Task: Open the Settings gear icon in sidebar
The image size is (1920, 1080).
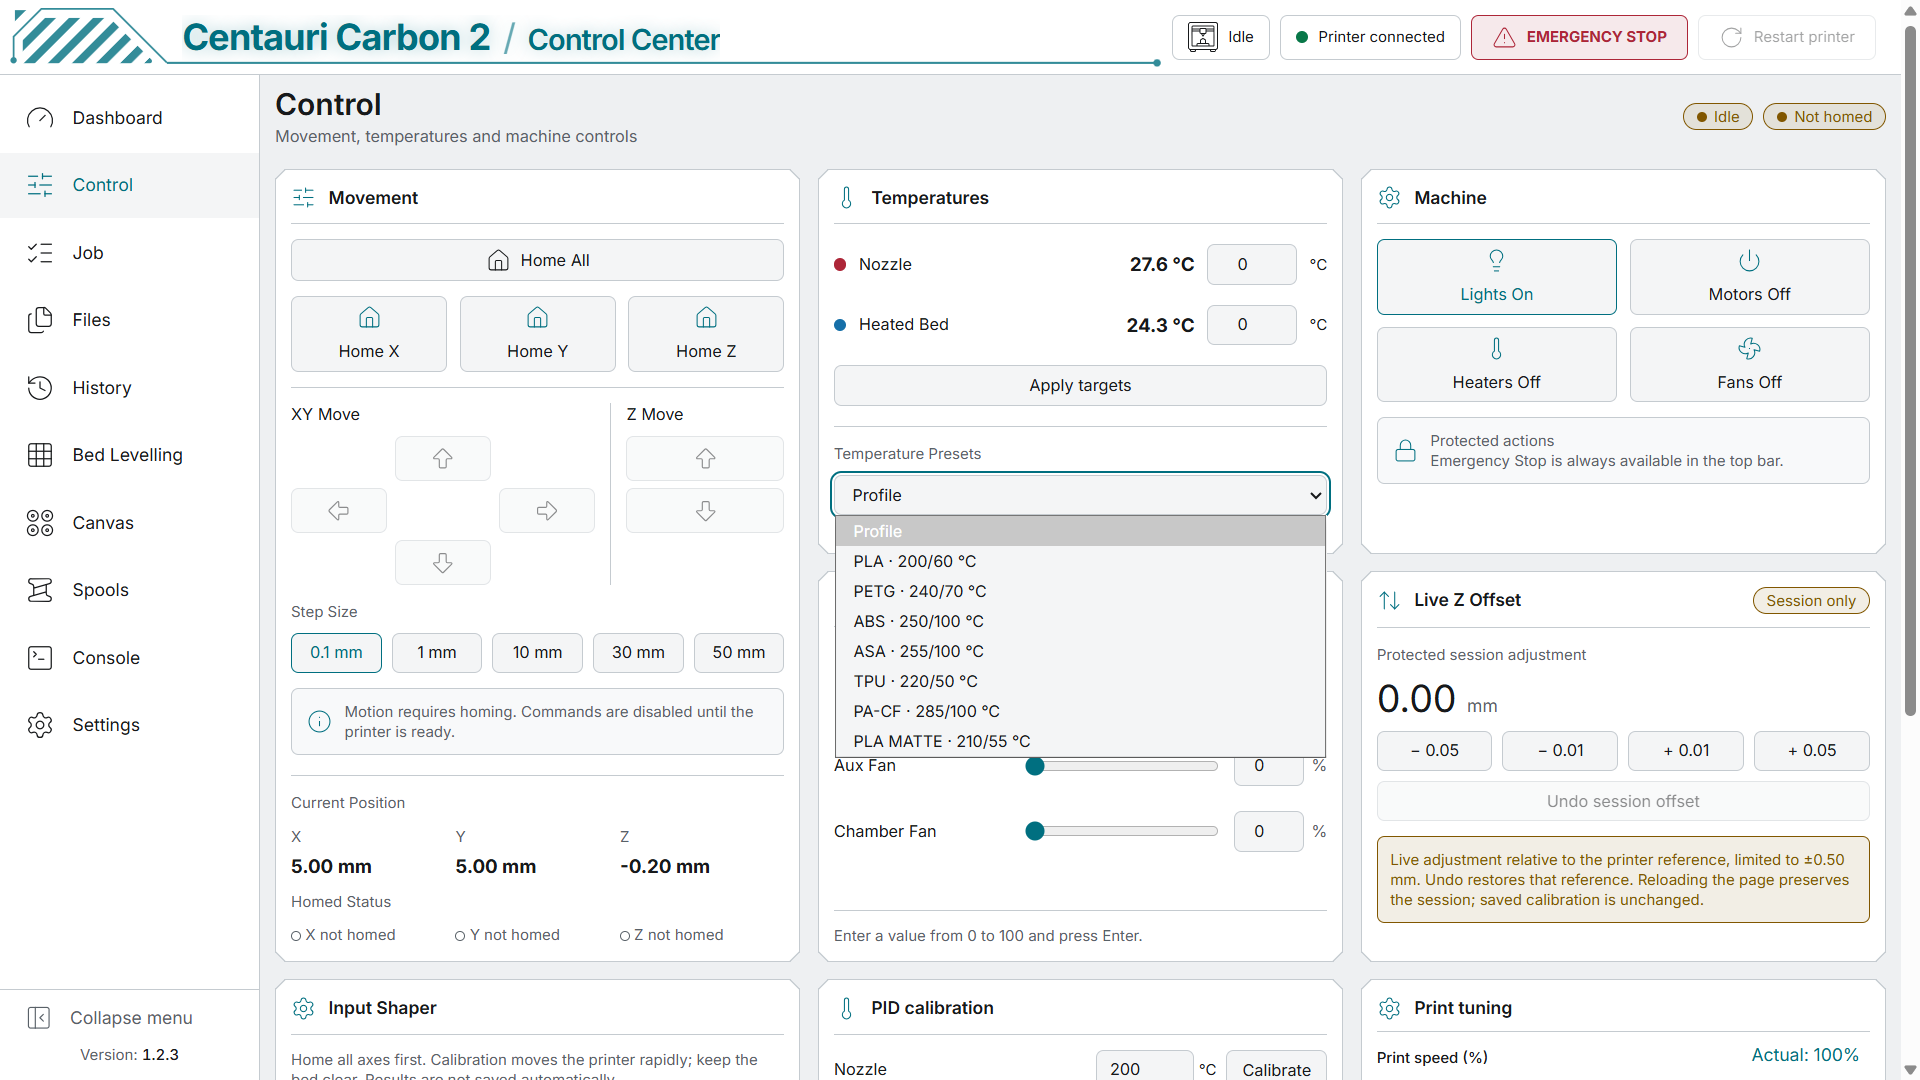Action: [40, 725]
